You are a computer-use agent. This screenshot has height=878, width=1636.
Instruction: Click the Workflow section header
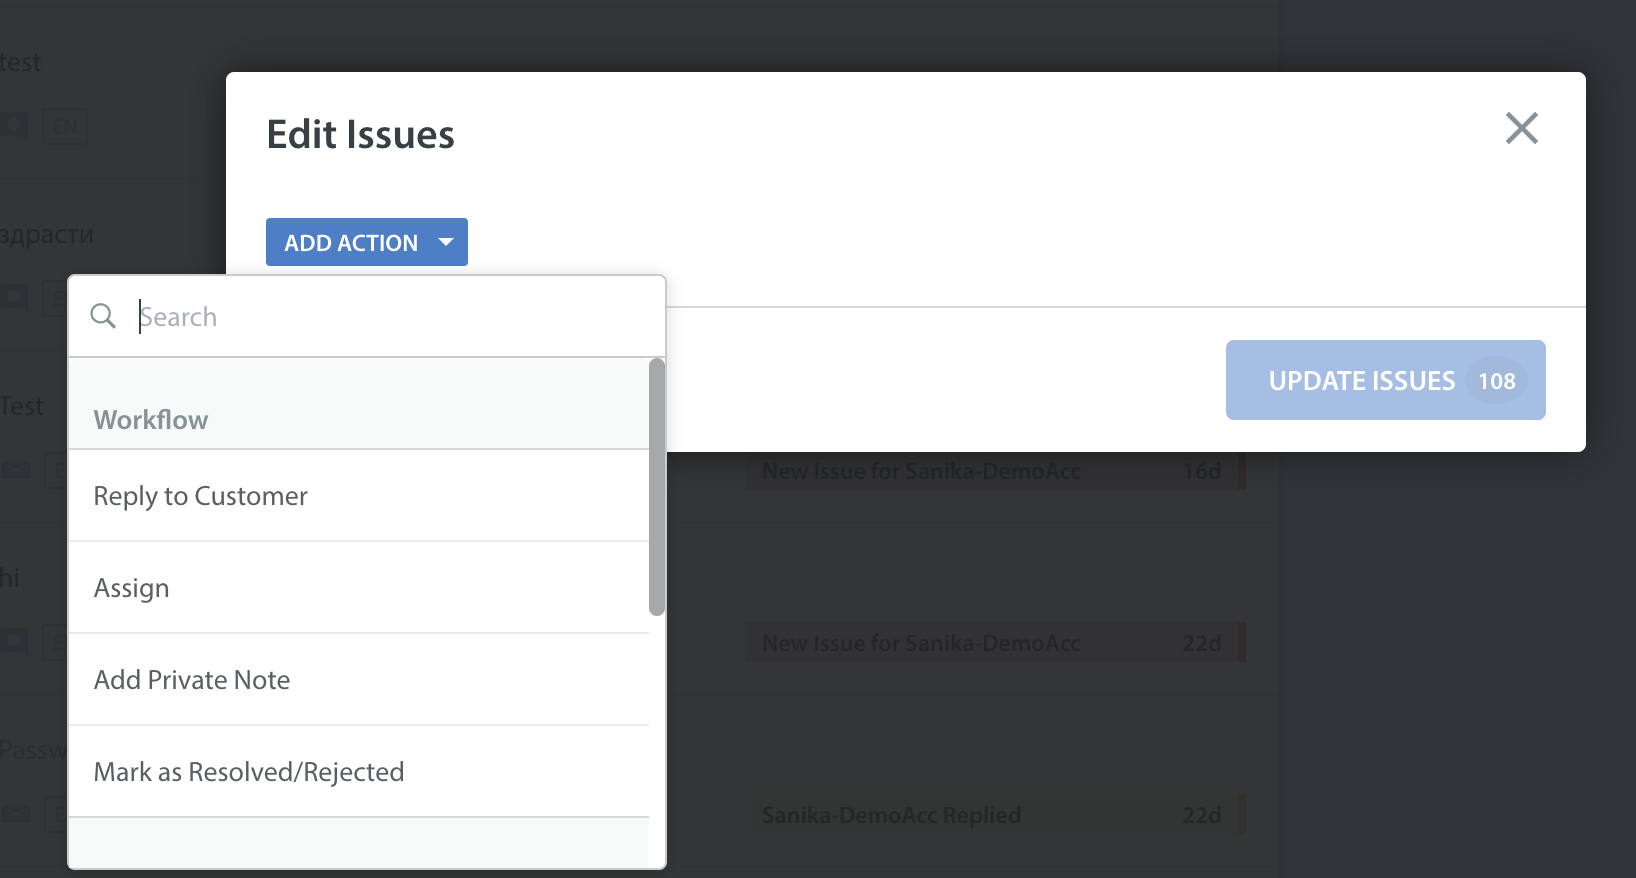151,420
